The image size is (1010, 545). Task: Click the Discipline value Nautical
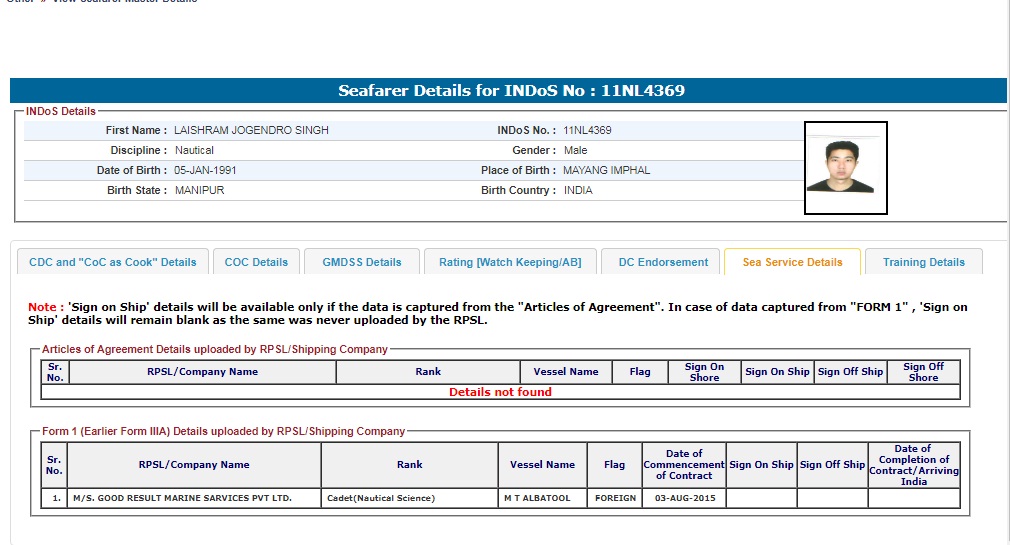click(194, 150)
